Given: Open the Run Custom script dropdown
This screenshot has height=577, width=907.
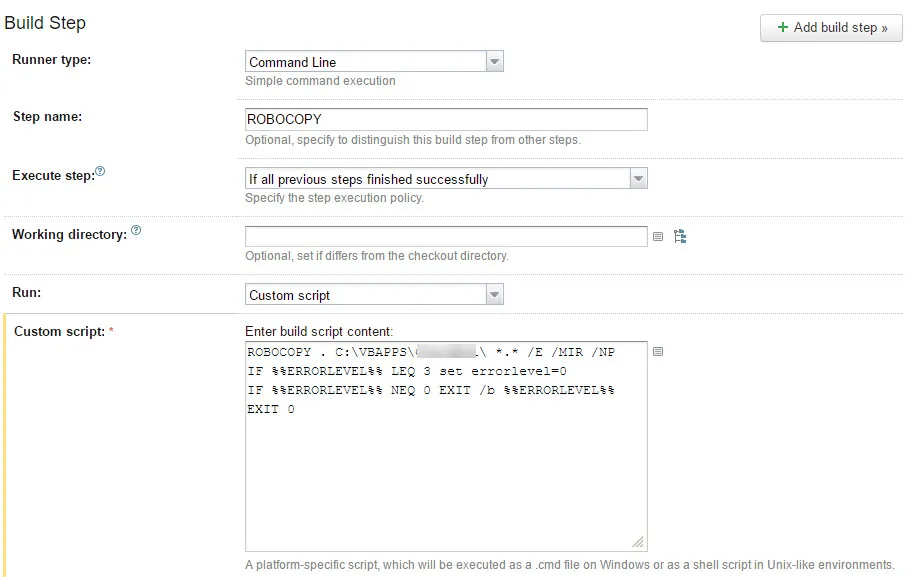Looking at the screenshot, I should coord(374,295).
